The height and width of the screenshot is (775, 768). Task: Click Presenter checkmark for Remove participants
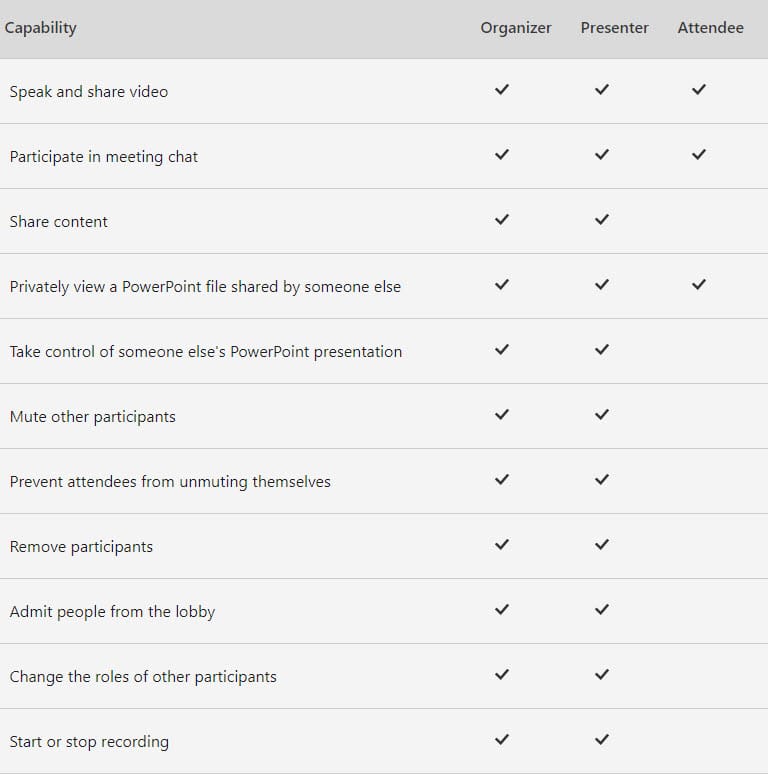pos(601,545)
